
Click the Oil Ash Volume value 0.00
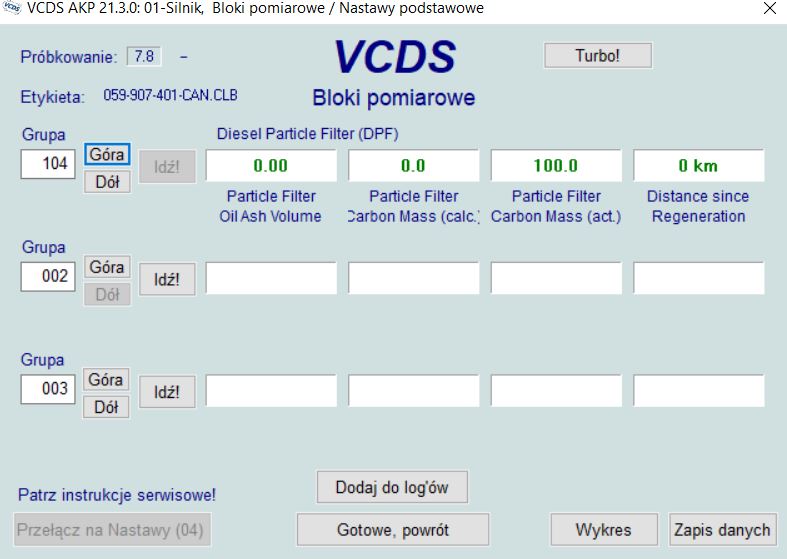pos(271,165)
